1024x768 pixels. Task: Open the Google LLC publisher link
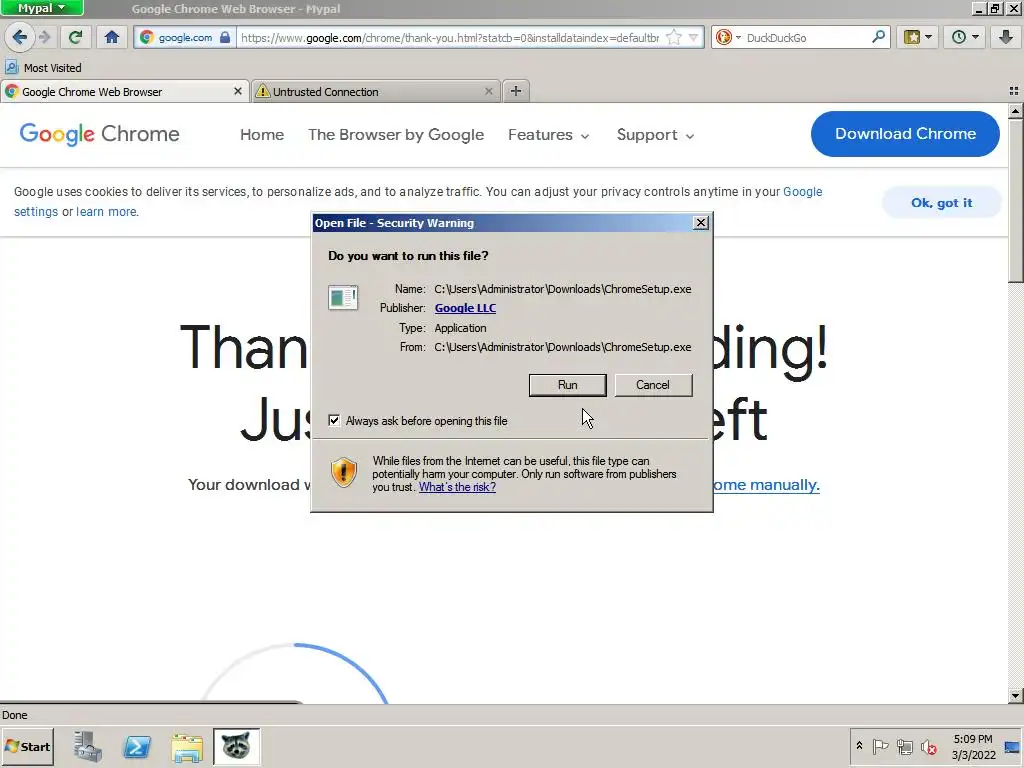pos(465,308)
